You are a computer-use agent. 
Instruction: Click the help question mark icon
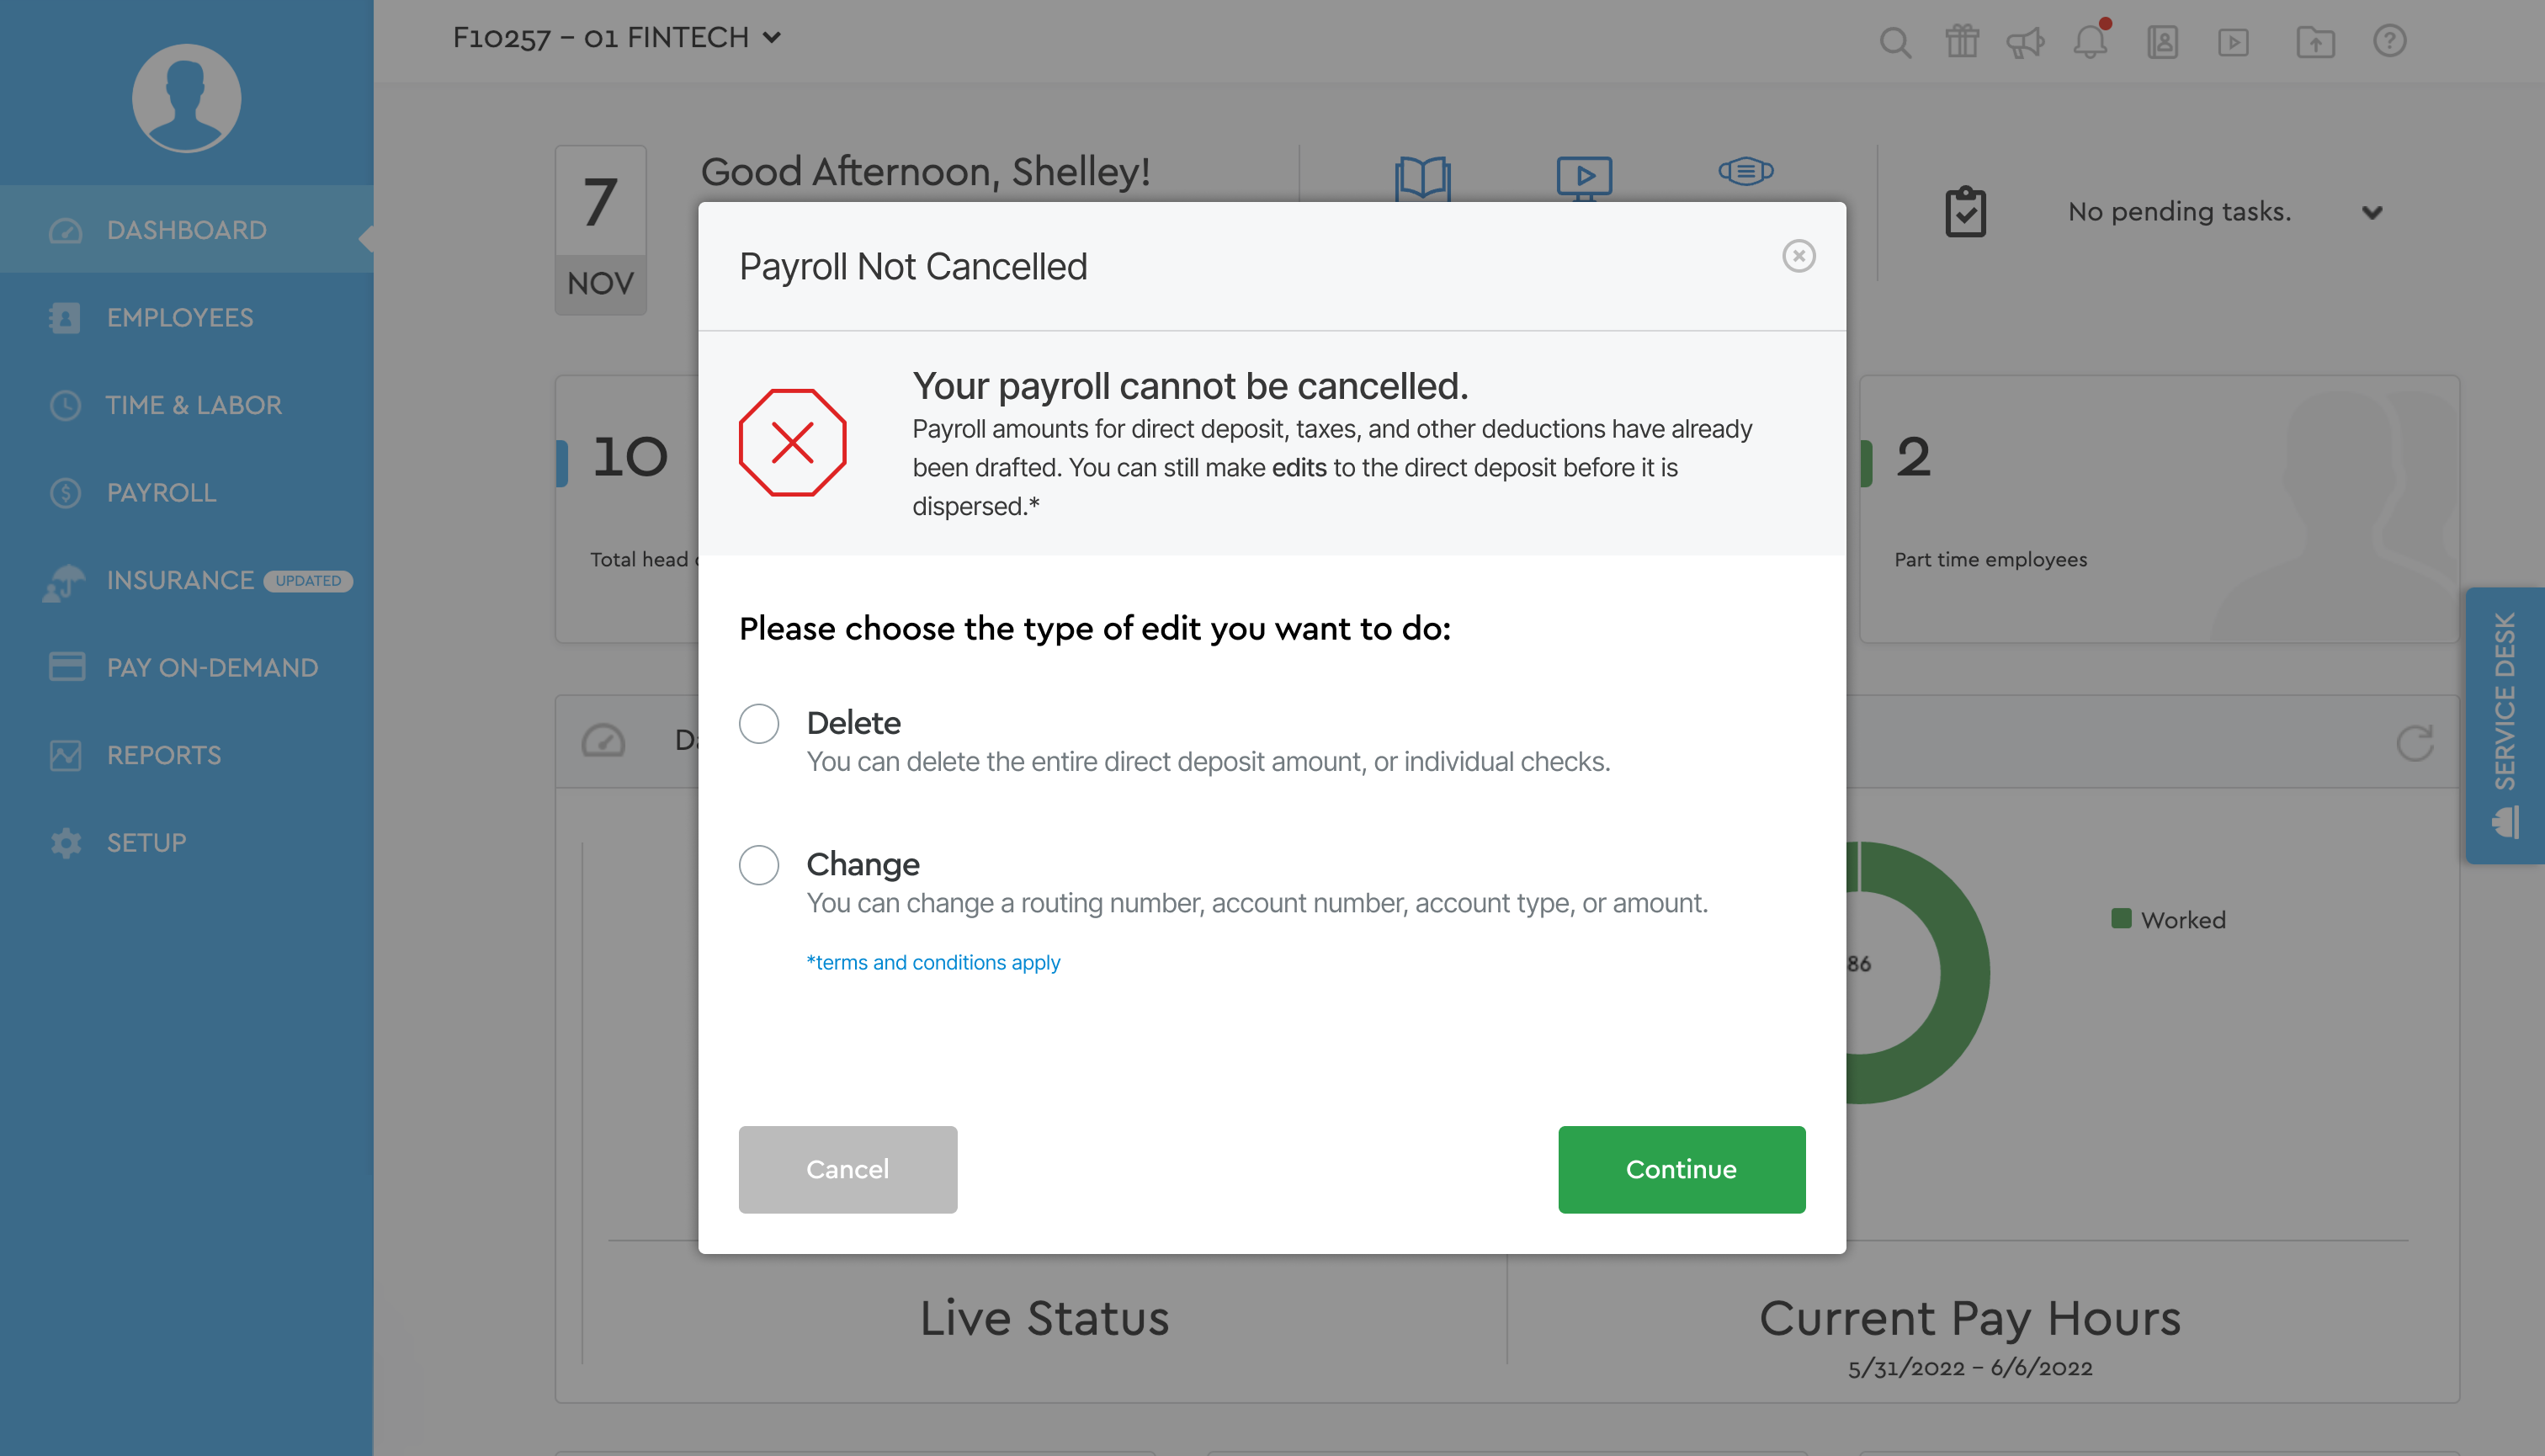(x=2389, y=42)
